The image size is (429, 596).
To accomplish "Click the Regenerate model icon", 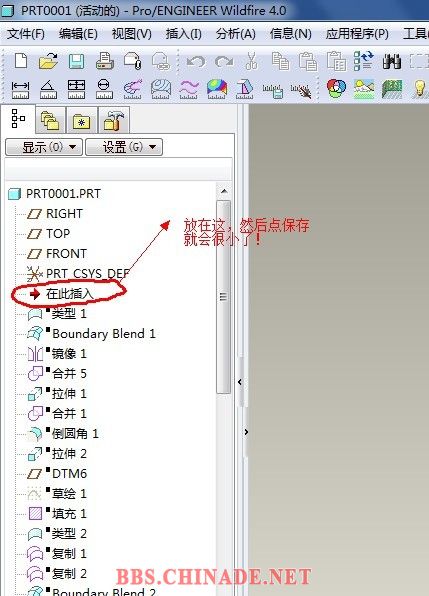I will pyautogui.click(x=364, y=61).
